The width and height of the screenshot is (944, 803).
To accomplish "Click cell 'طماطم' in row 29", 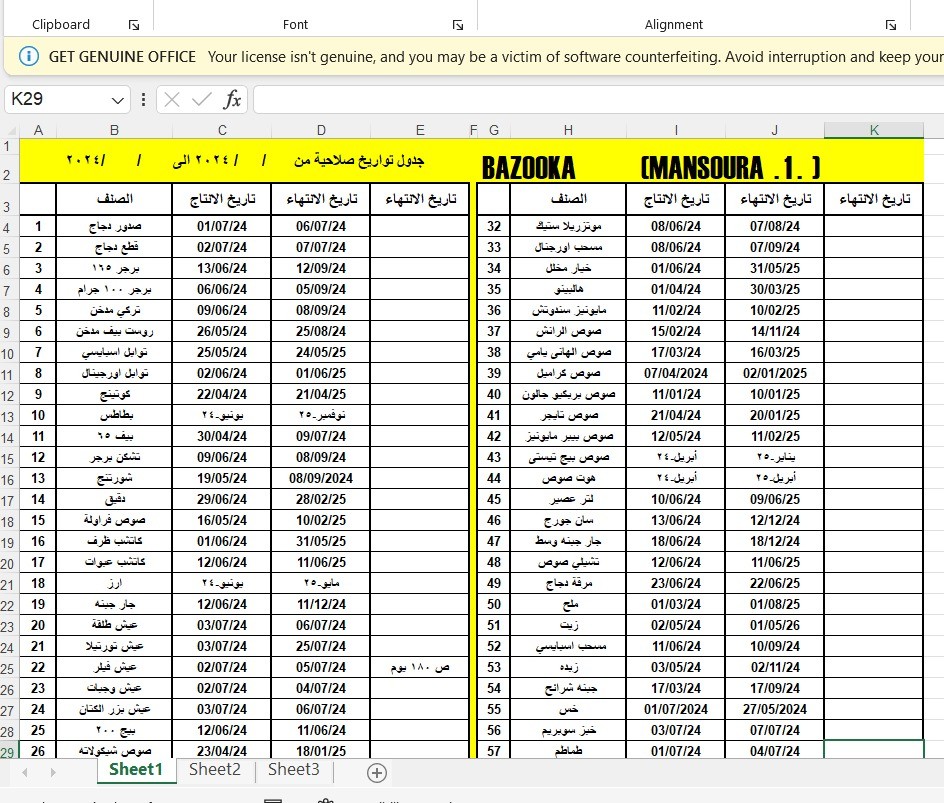I will 568,751.
